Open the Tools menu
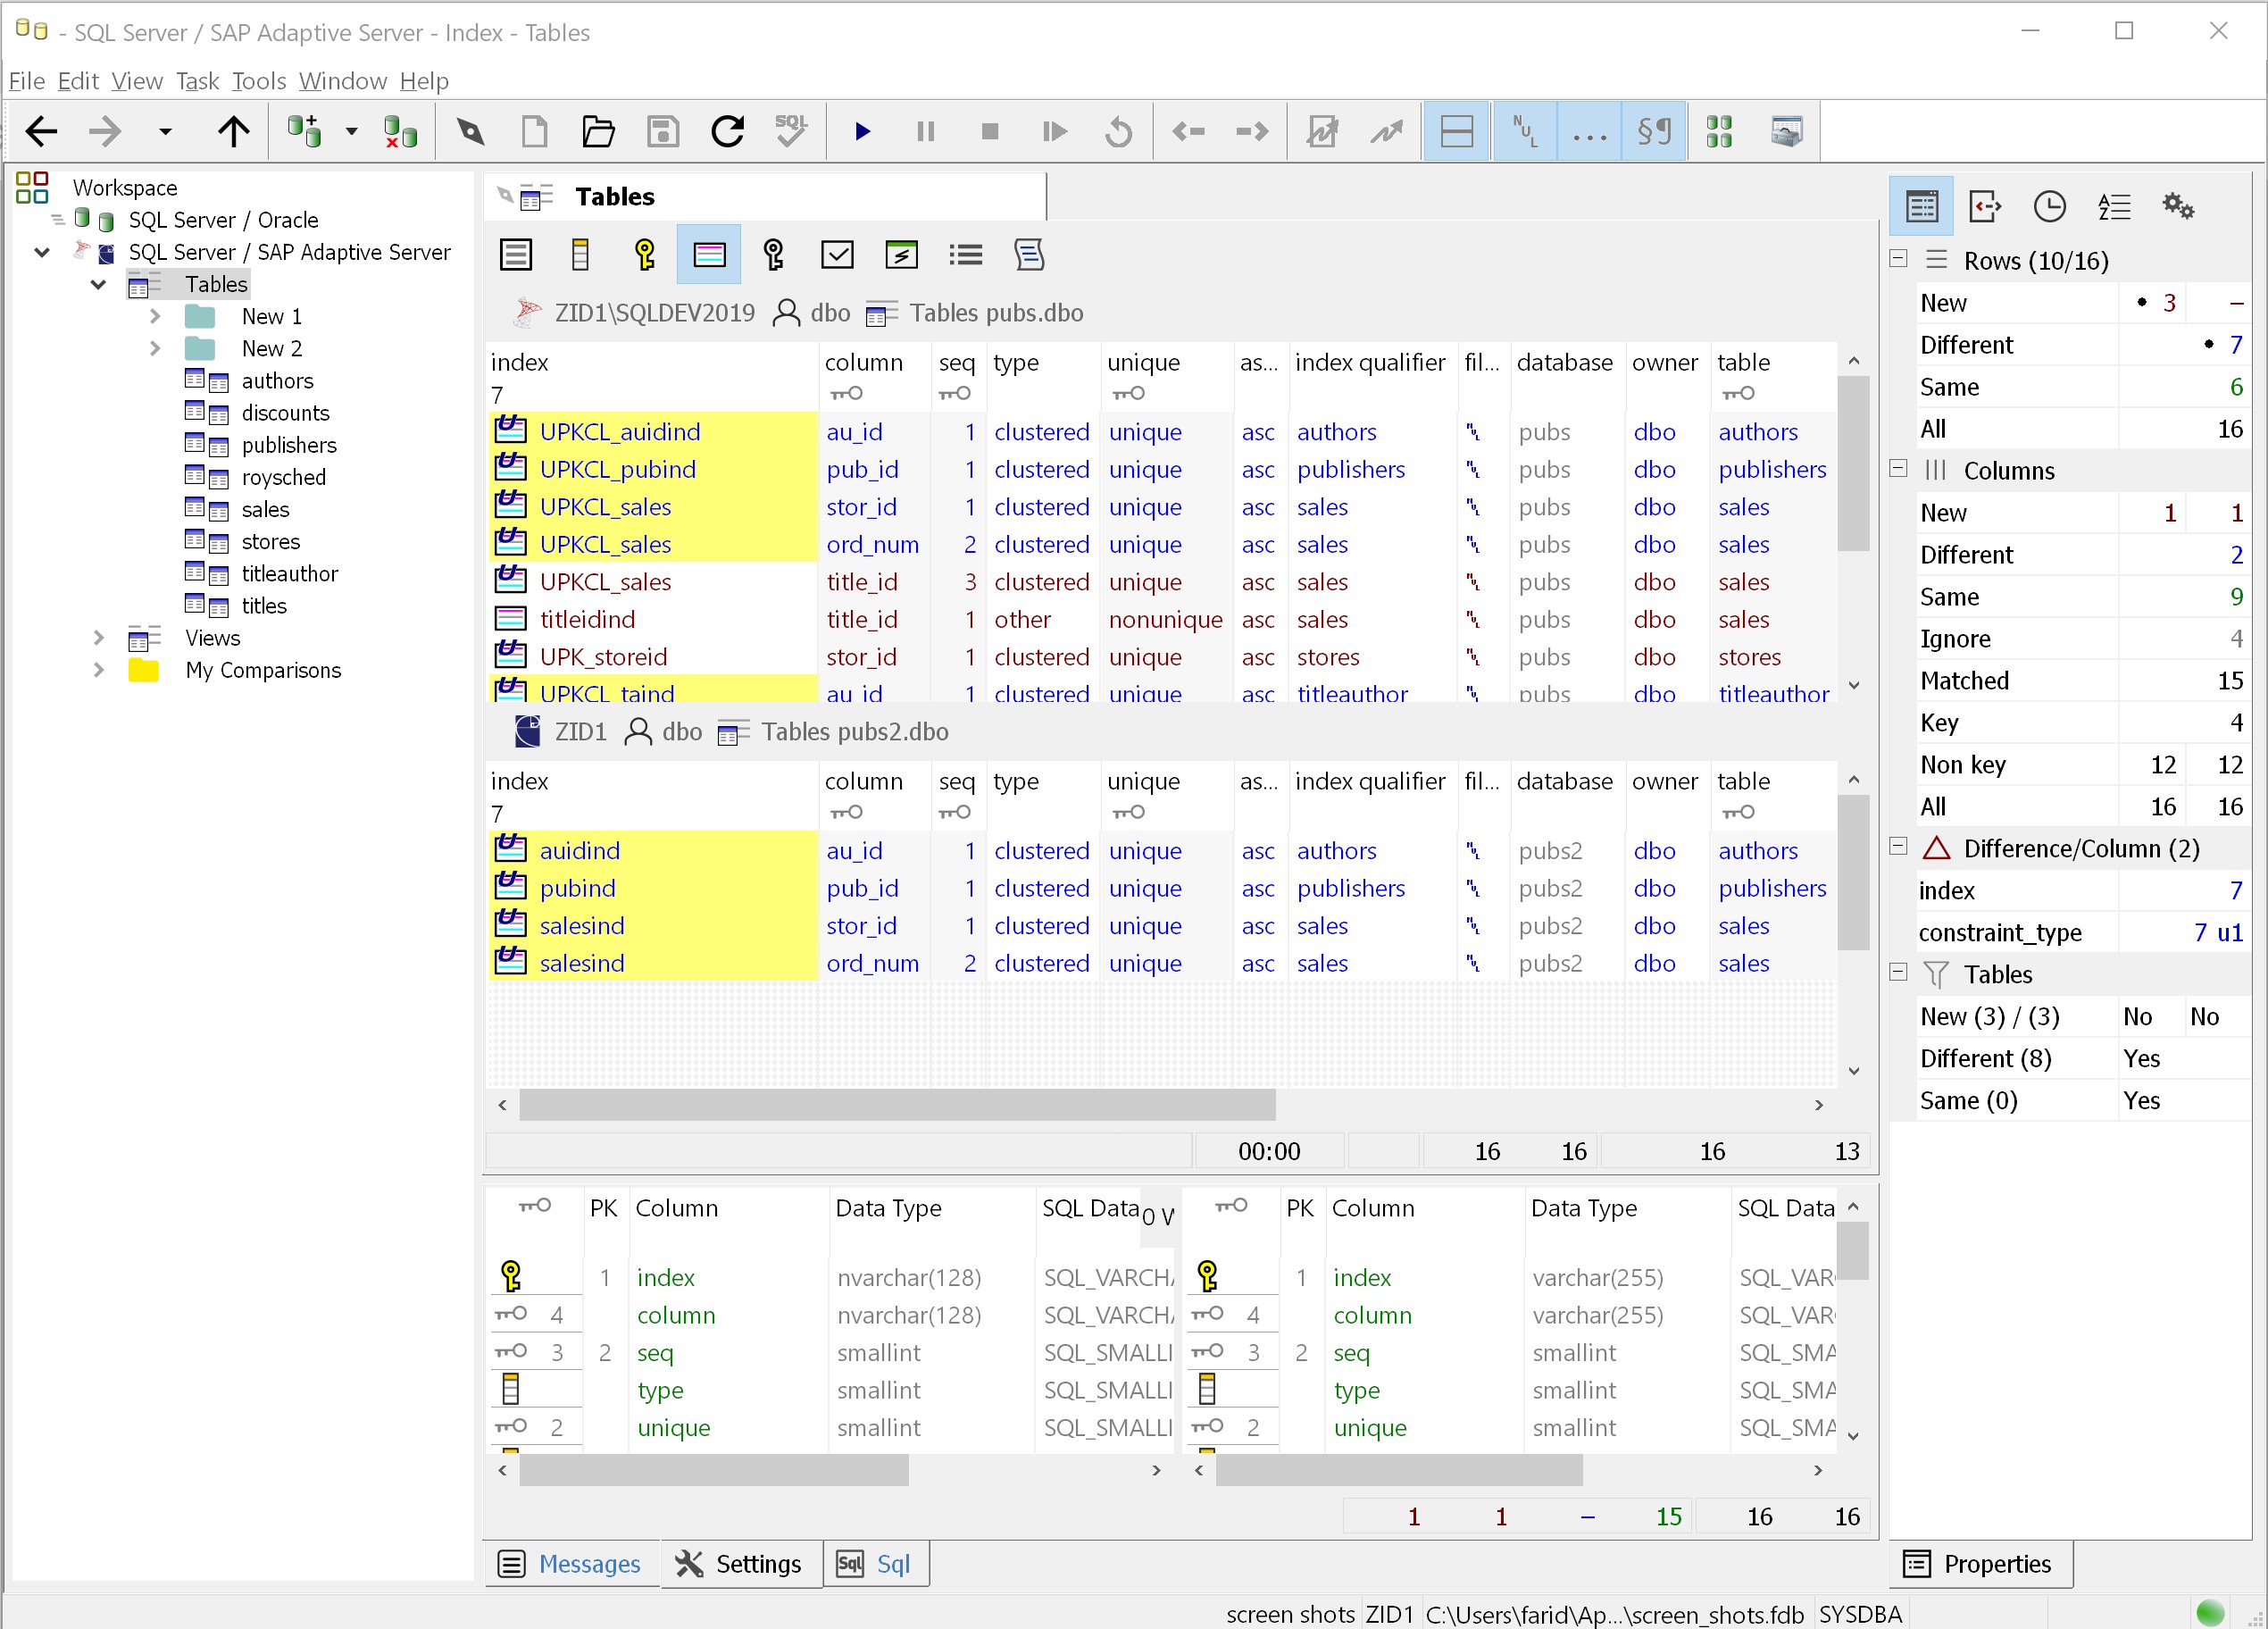This screenshot has height=1629, width=2268. pos(258,81)
